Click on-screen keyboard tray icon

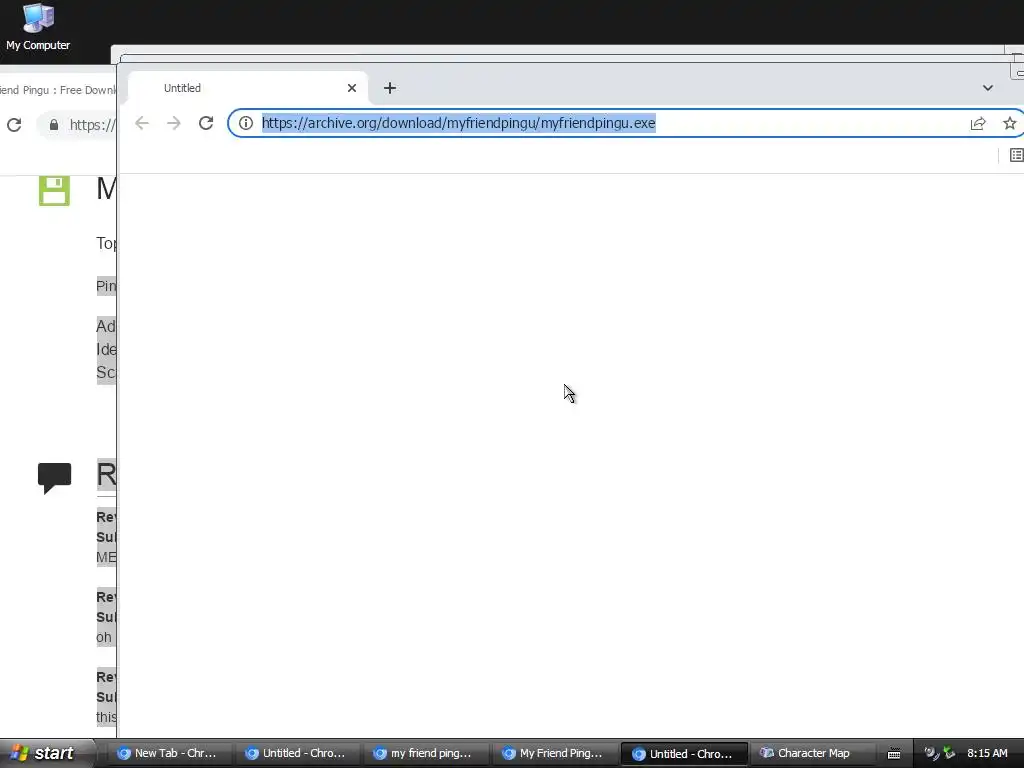tap(894, 754)
